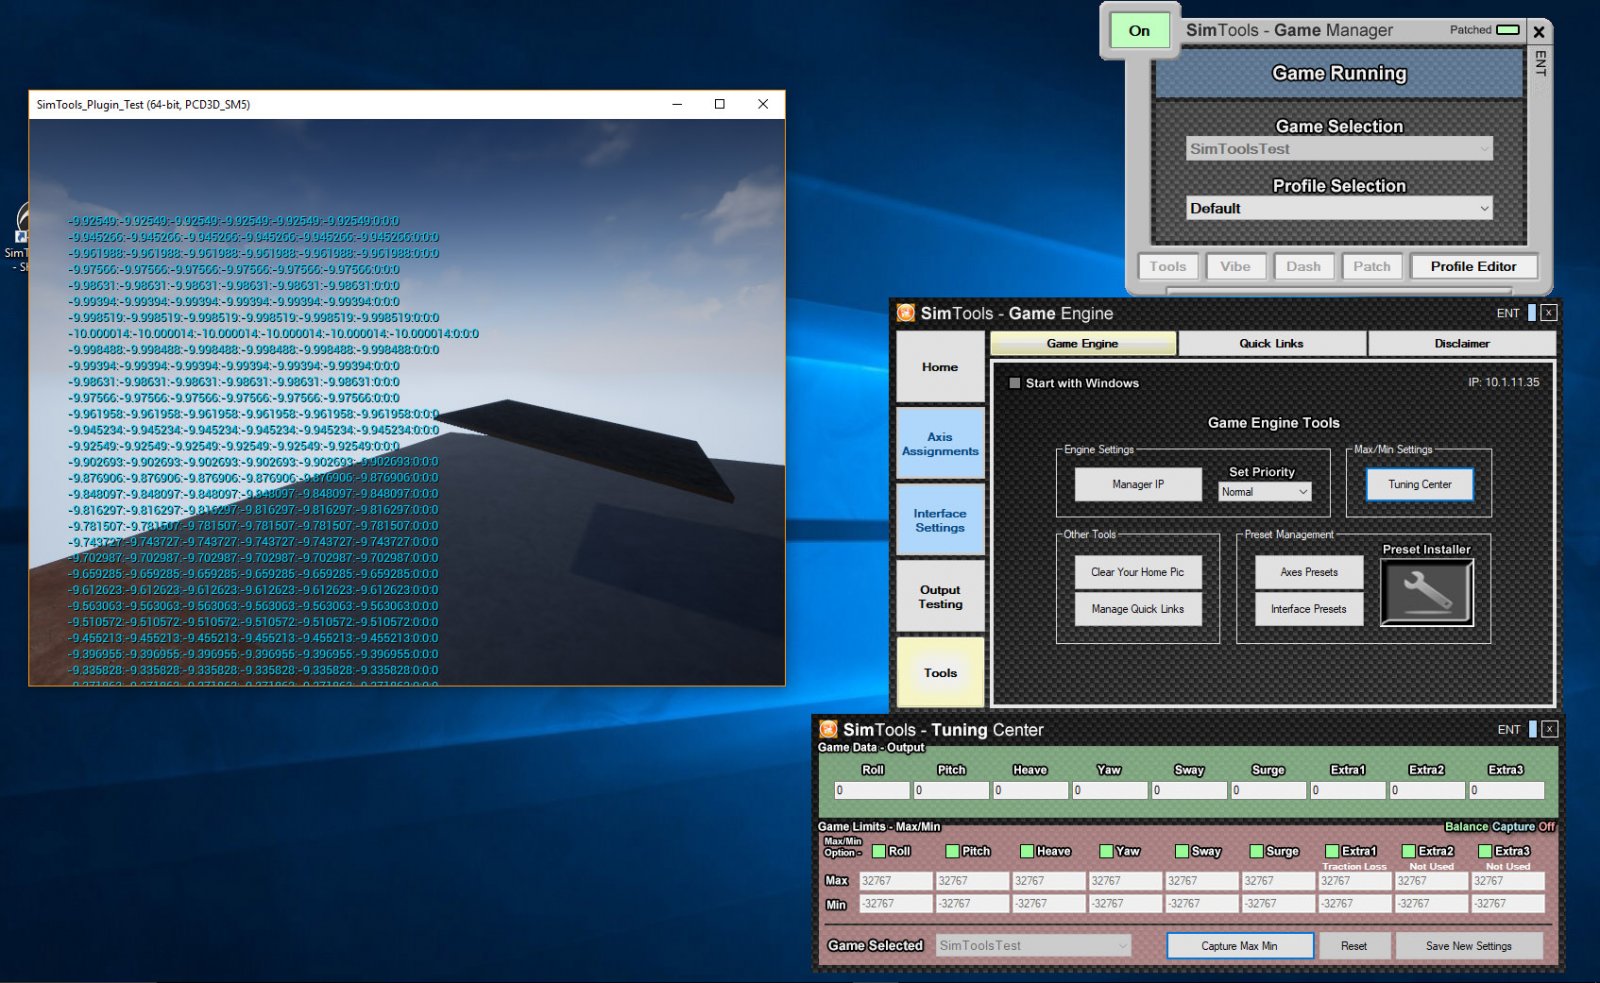Toggle the Surge Max/Min option checkbox
Image resolution: width=1600 pixels, height=983 pixels.
(1256, 851)
